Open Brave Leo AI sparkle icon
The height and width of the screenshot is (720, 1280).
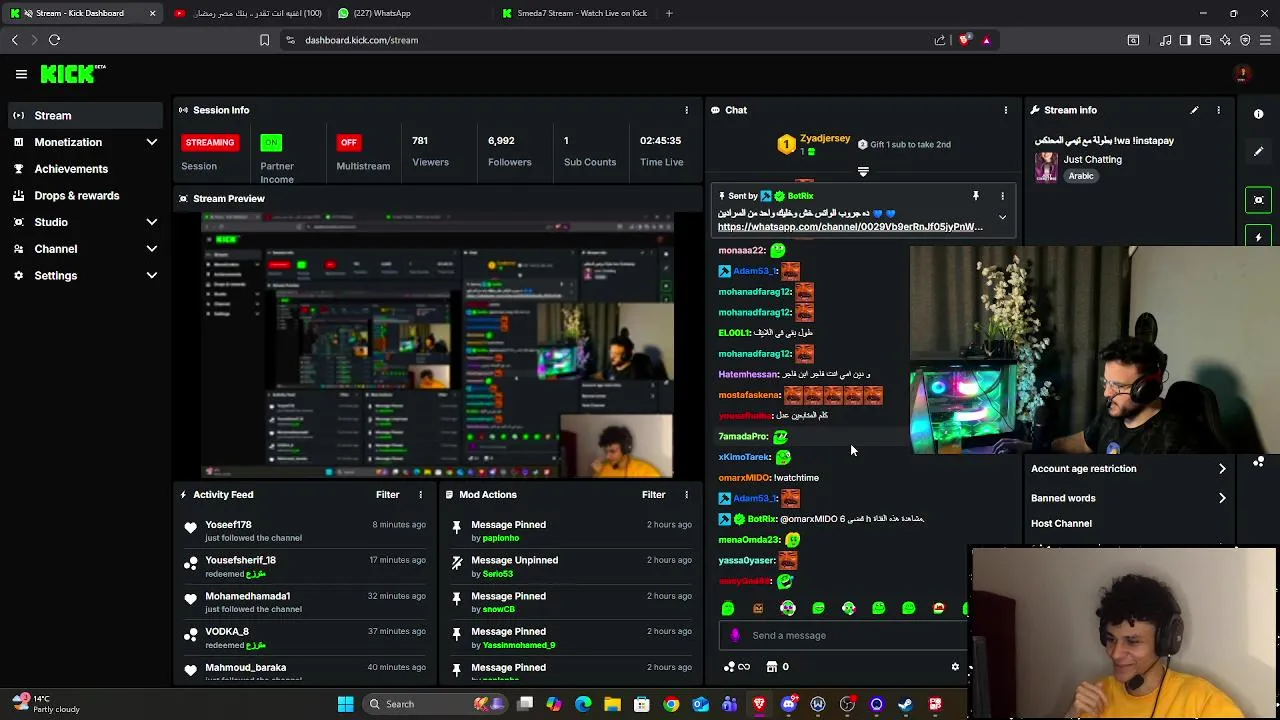1225,40
